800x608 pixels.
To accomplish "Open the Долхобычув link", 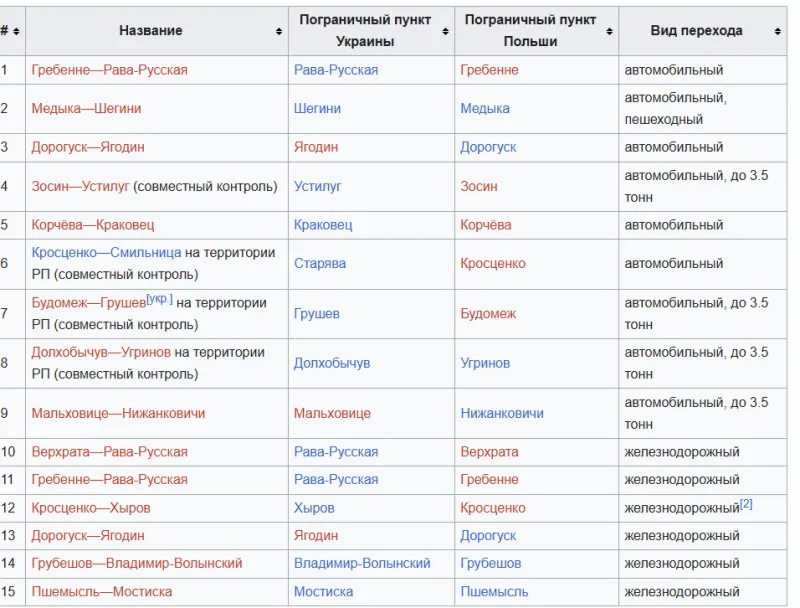I will tap(332, 363).
